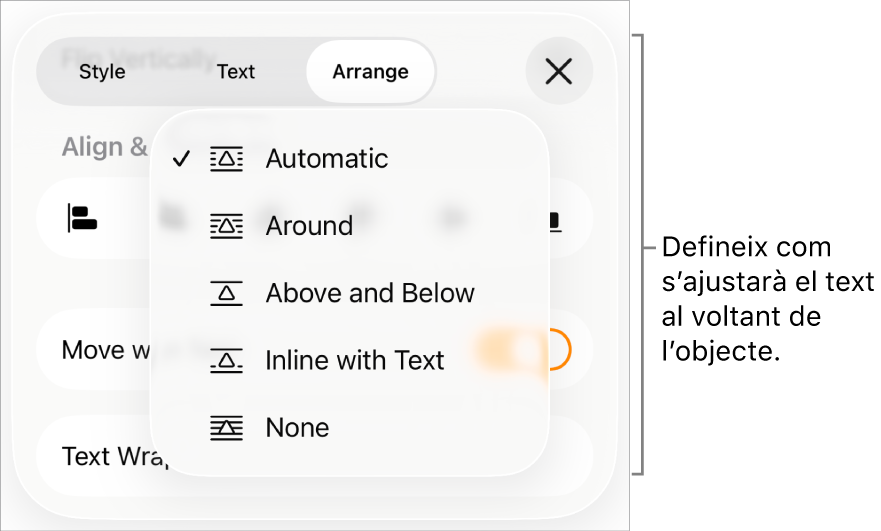Click the Around wrap icon
Screen dimensions: 881x531
pyautogui.click(x=226, y=226)
